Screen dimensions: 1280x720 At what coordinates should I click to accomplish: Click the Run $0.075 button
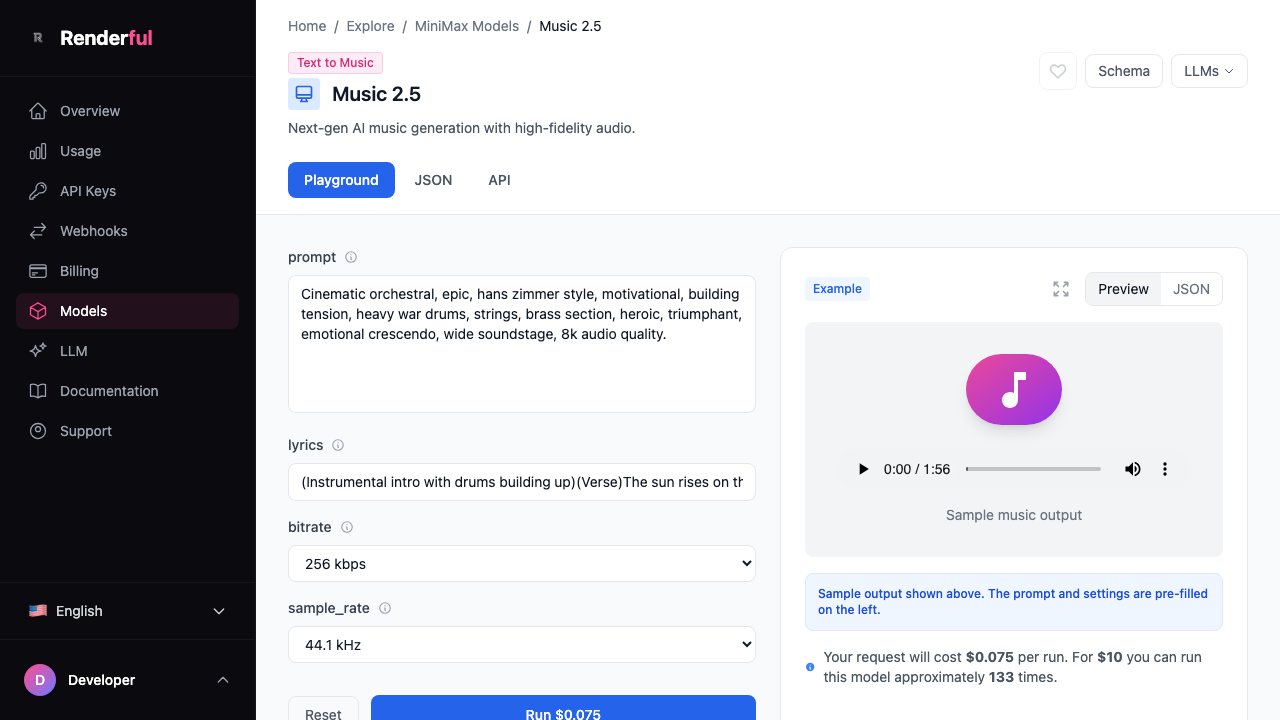563,712
